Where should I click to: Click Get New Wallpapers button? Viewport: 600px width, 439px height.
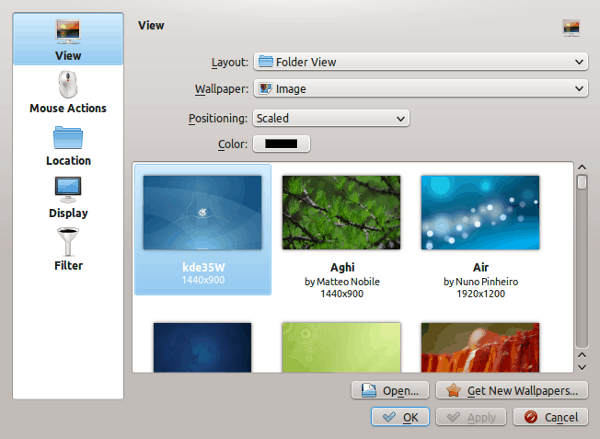(512, 390)
